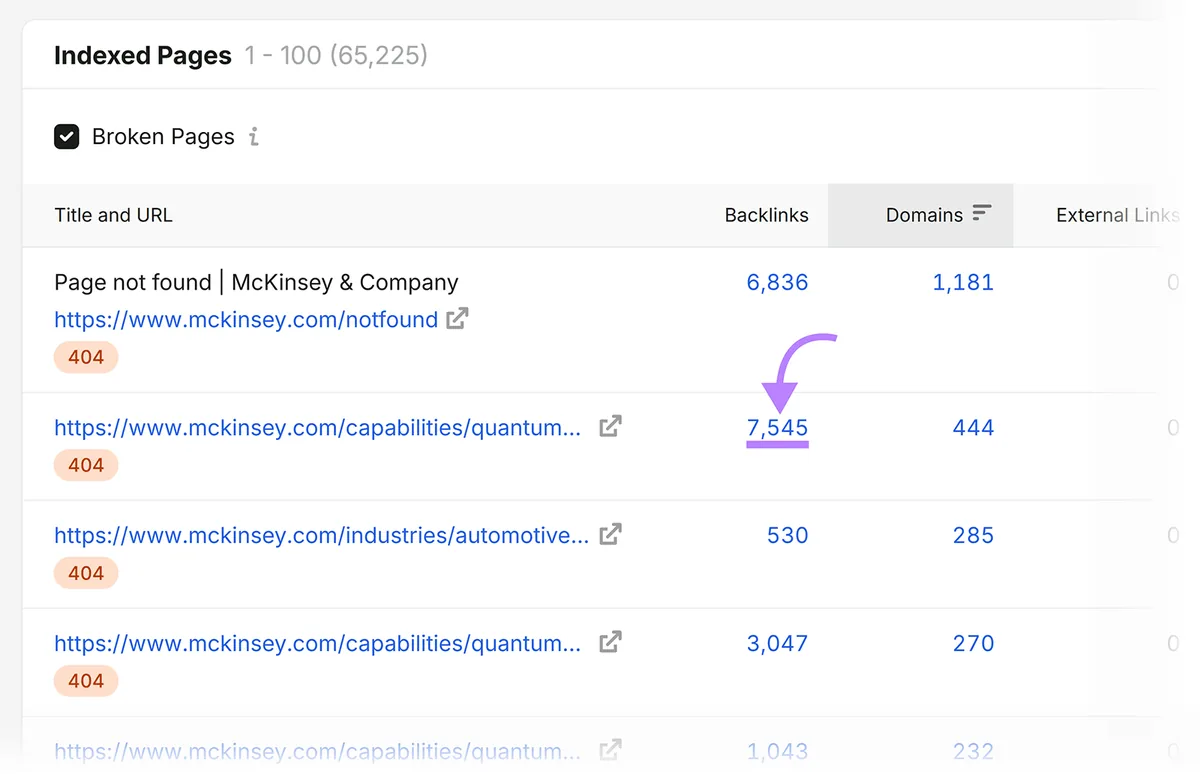
Task: Click the 444 domains value
Action: click(973, 428)
